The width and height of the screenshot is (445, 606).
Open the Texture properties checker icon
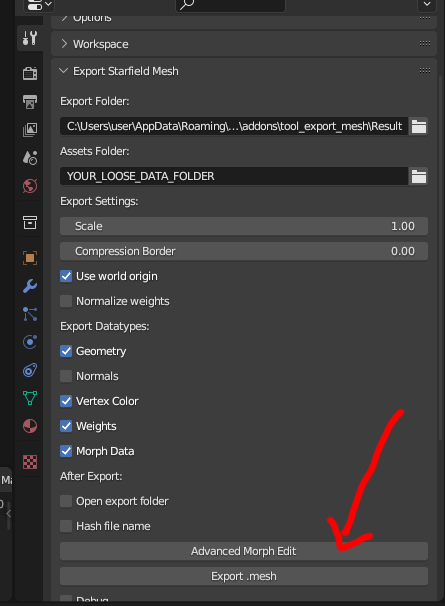pyautogui.click(x=30, y=461)
